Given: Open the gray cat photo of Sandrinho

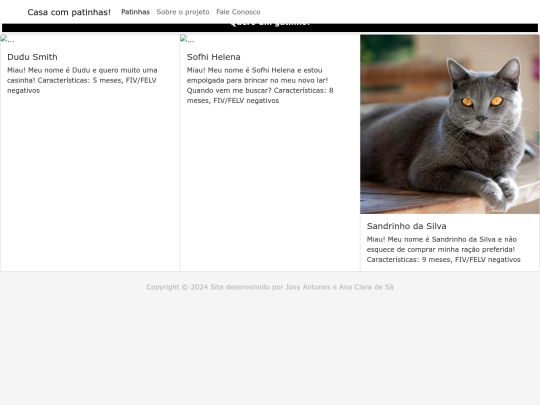Looking at the screenshot, I should pos(449,124).
